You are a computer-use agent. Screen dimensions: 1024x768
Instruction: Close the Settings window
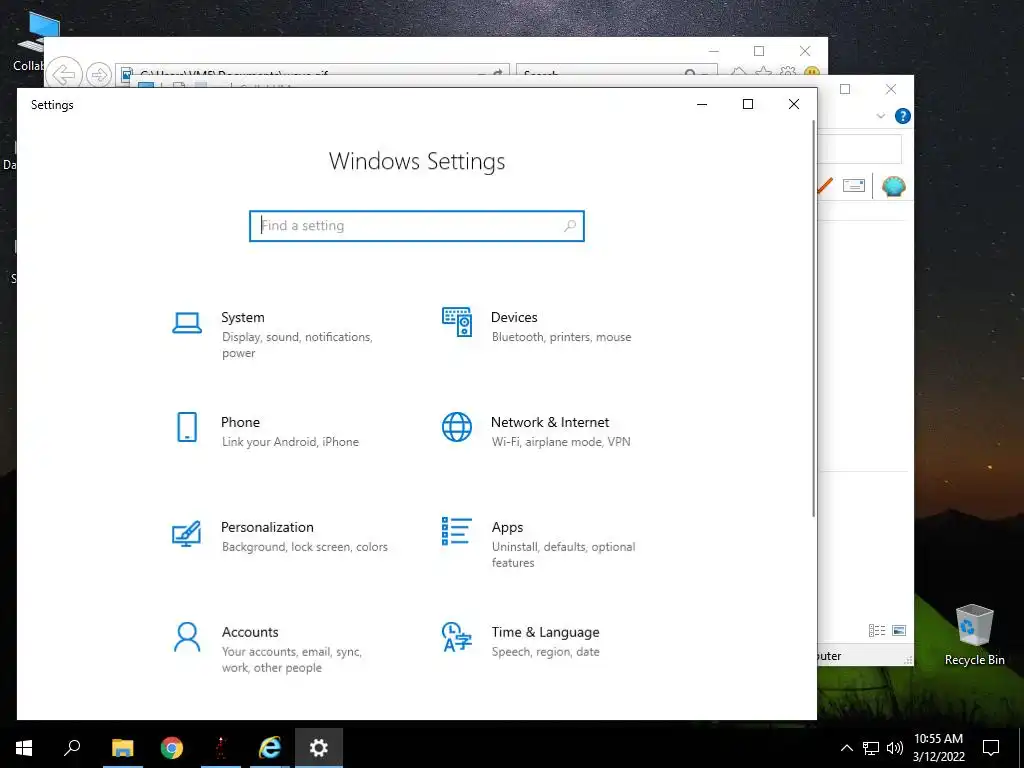point(793,104)
